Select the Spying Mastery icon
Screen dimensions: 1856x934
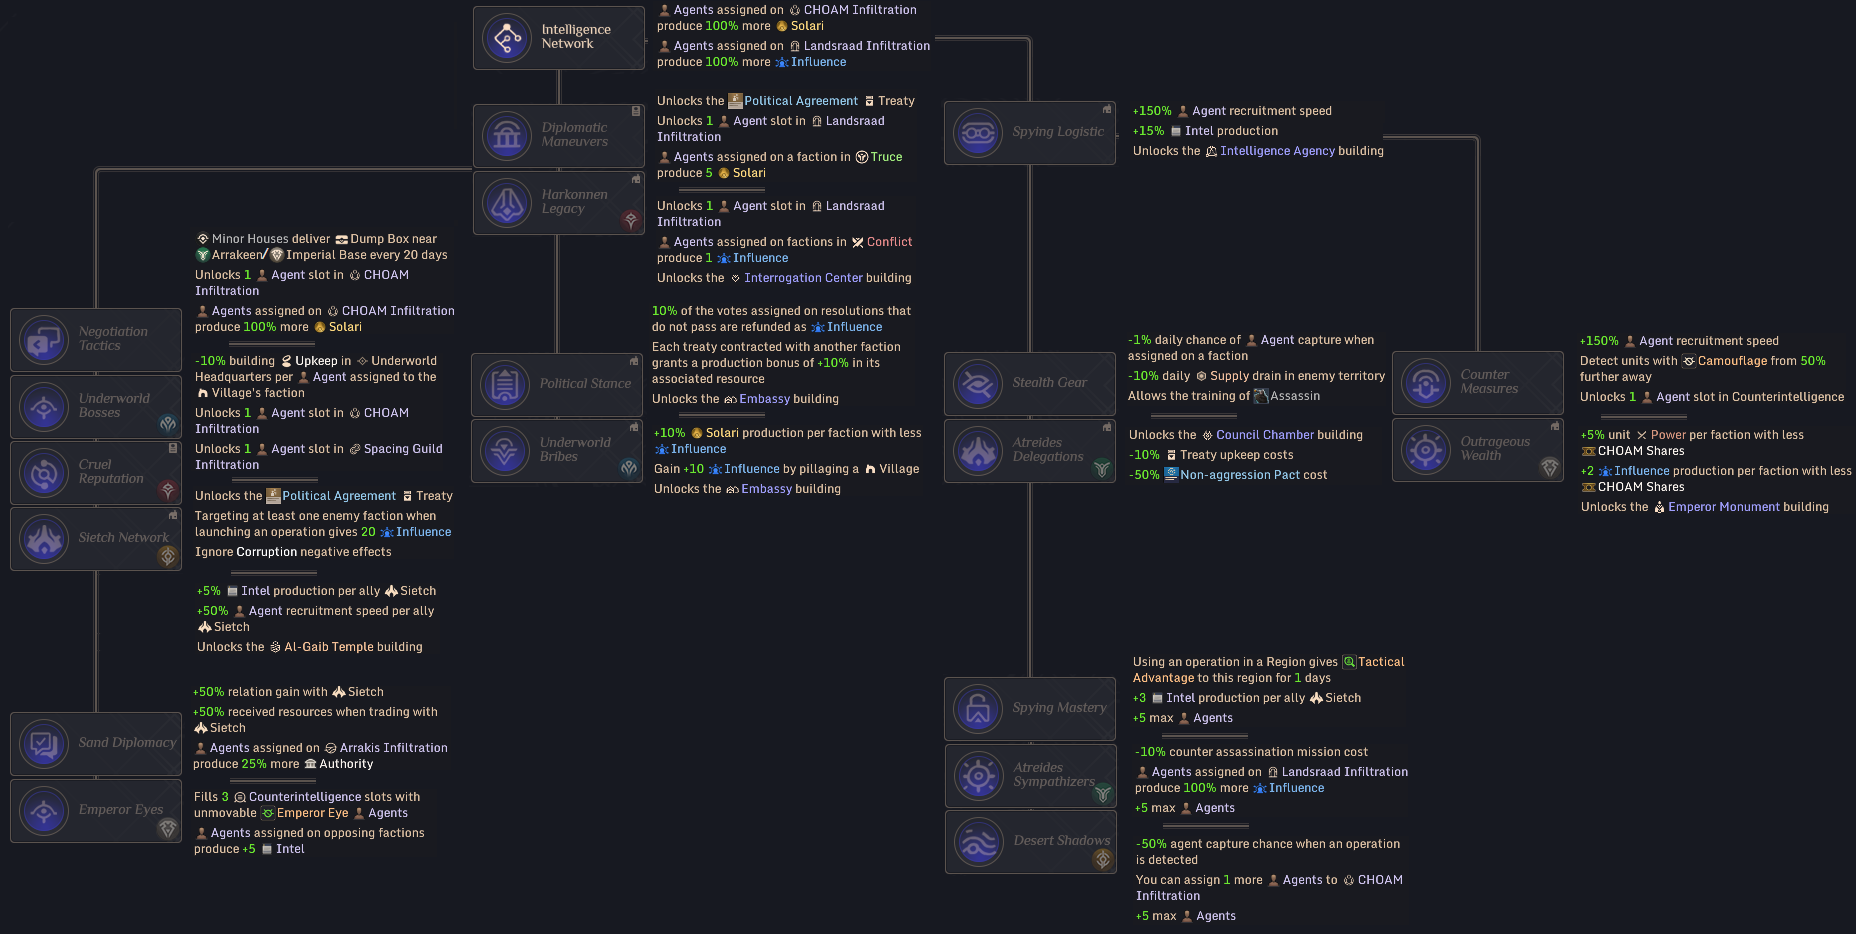coord(978,709)
